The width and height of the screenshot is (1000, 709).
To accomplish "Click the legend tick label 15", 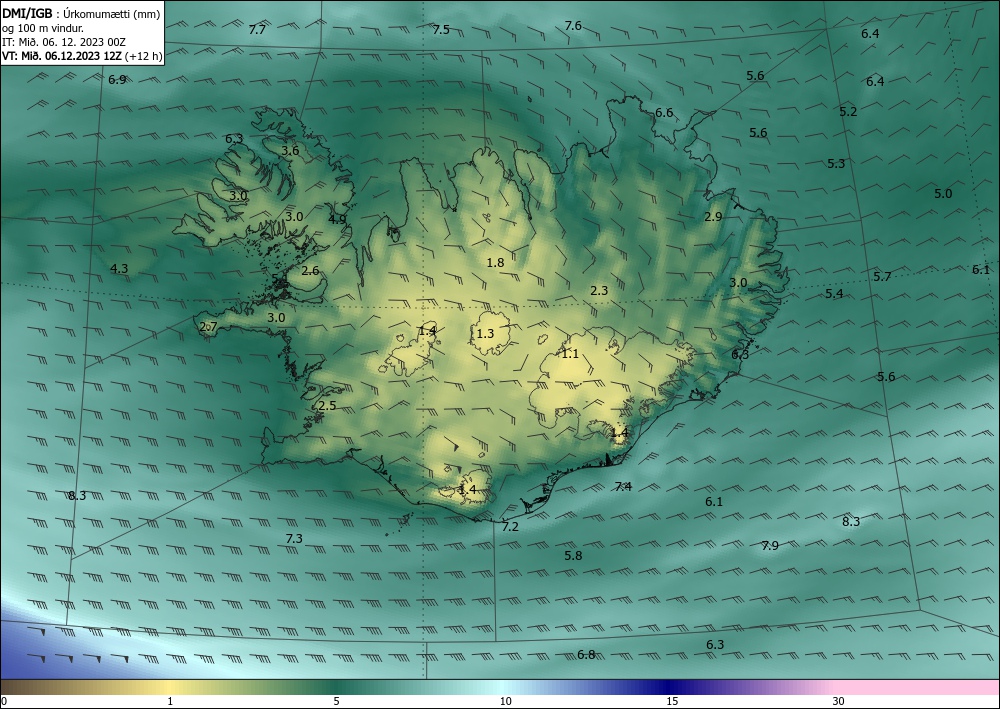I will (672, 701).
